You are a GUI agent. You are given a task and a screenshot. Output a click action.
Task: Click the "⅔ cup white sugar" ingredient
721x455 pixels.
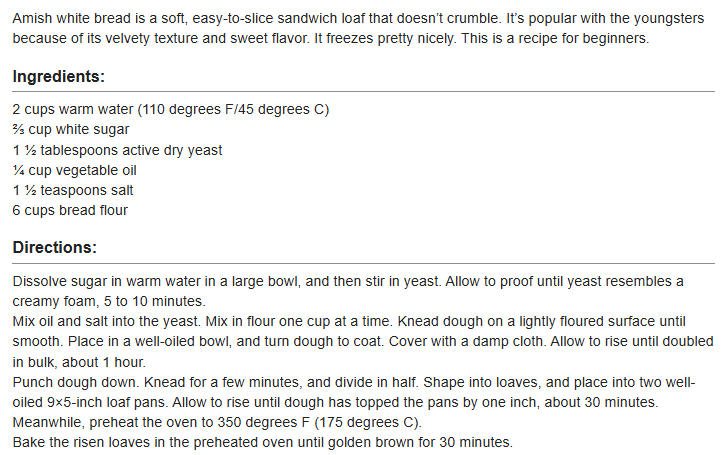71,130
